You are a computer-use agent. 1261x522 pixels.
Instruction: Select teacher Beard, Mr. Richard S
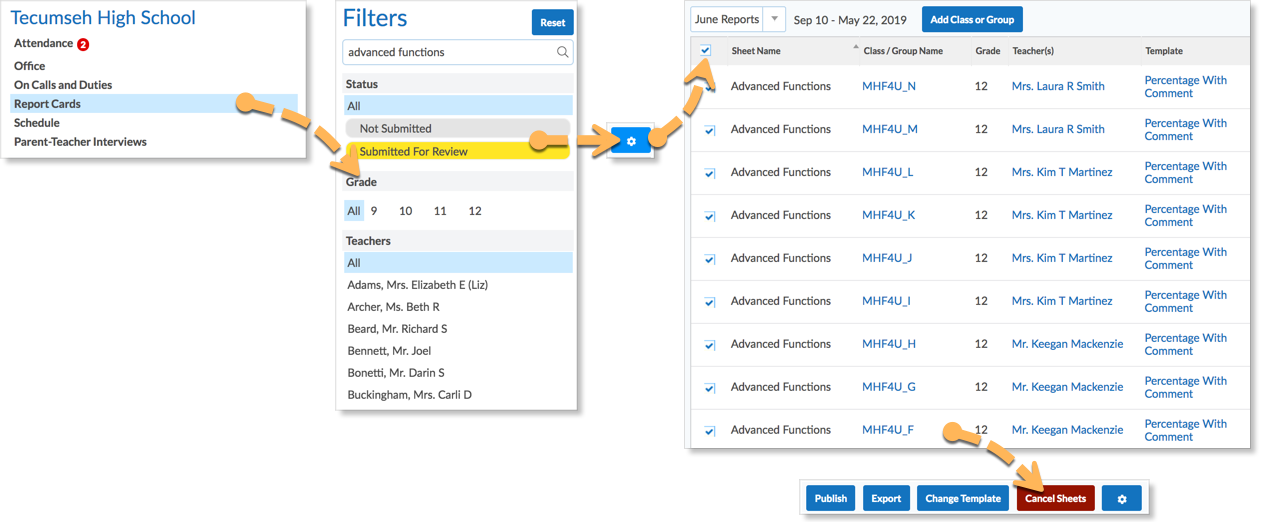pyautogui.click(x=397, y=329)
